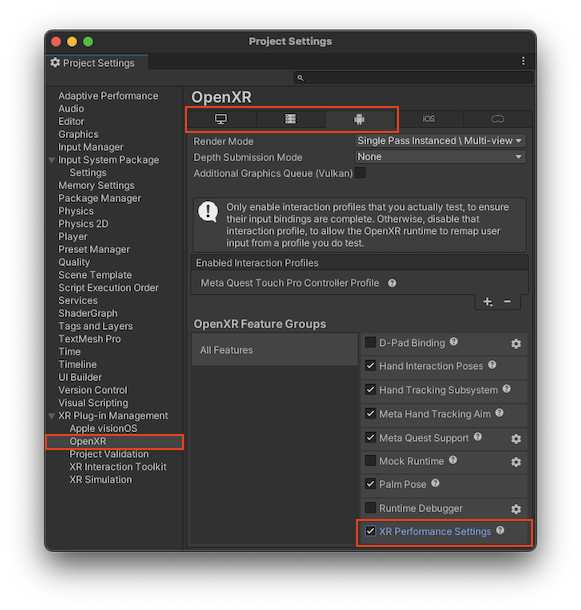The height and width of the screenshot is (610, 581).
Task: Open the Depth Submission Mode dropdown
Action: (x=440, y=157)
